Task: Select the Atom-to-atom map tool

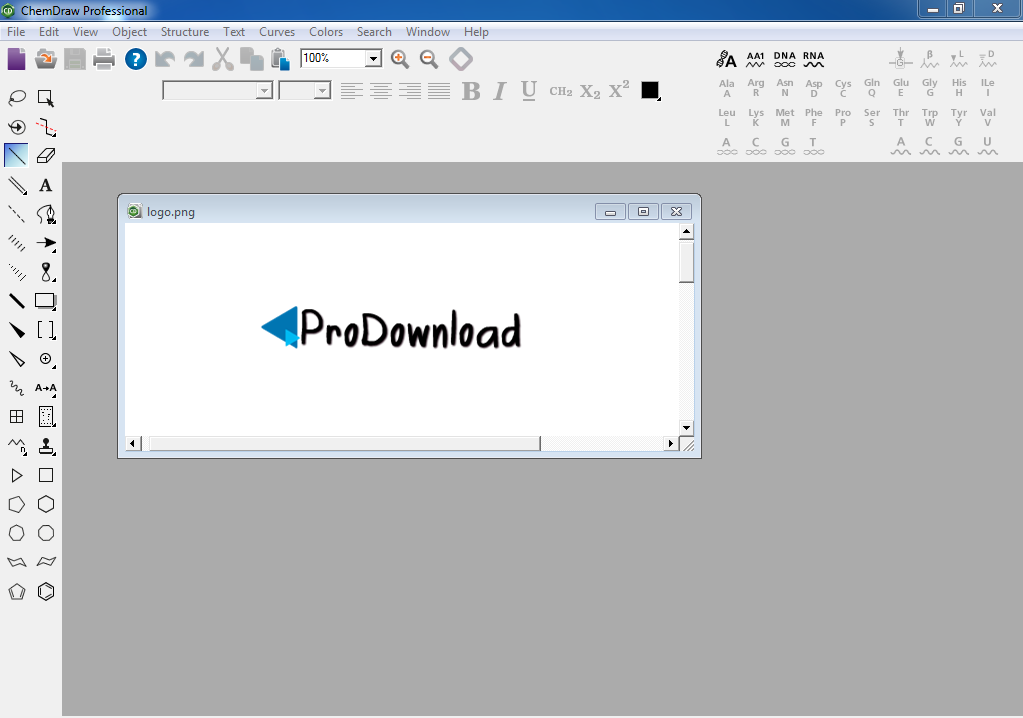Action: pos(46,387)
